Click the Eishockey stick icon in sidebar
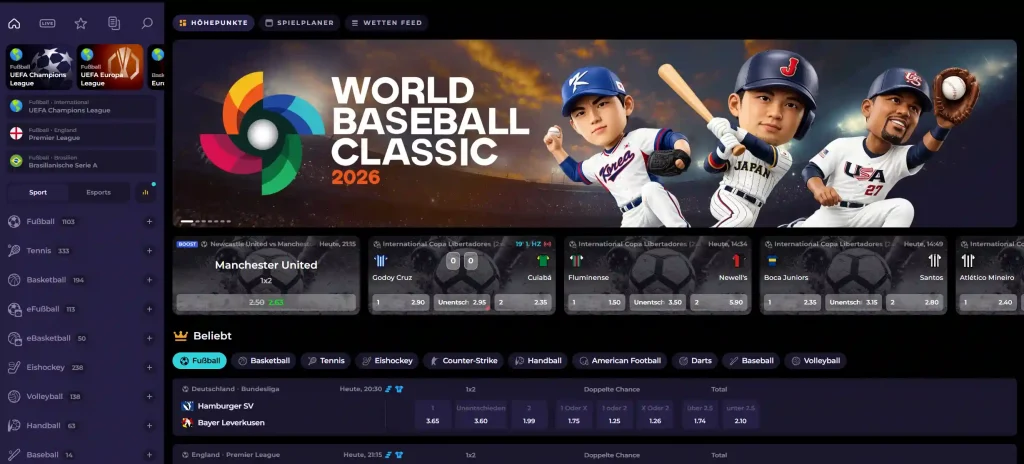The image size is (1024, 464). click(14, 367)
